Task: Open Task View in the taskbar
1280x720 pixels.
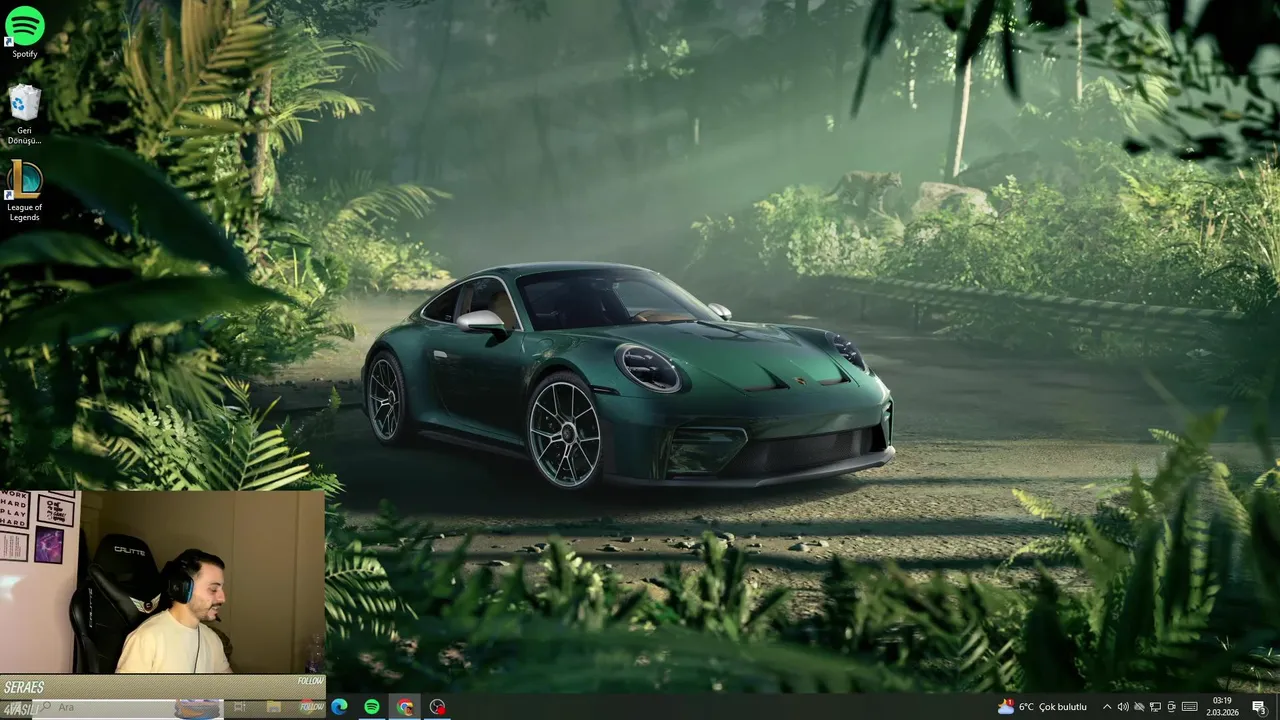Action: (x=240, y=707)
